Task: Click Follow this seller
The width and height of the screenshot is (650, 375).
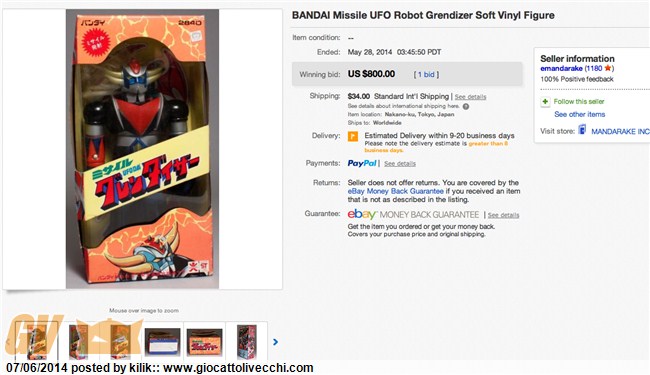Action: pos(579,102)
